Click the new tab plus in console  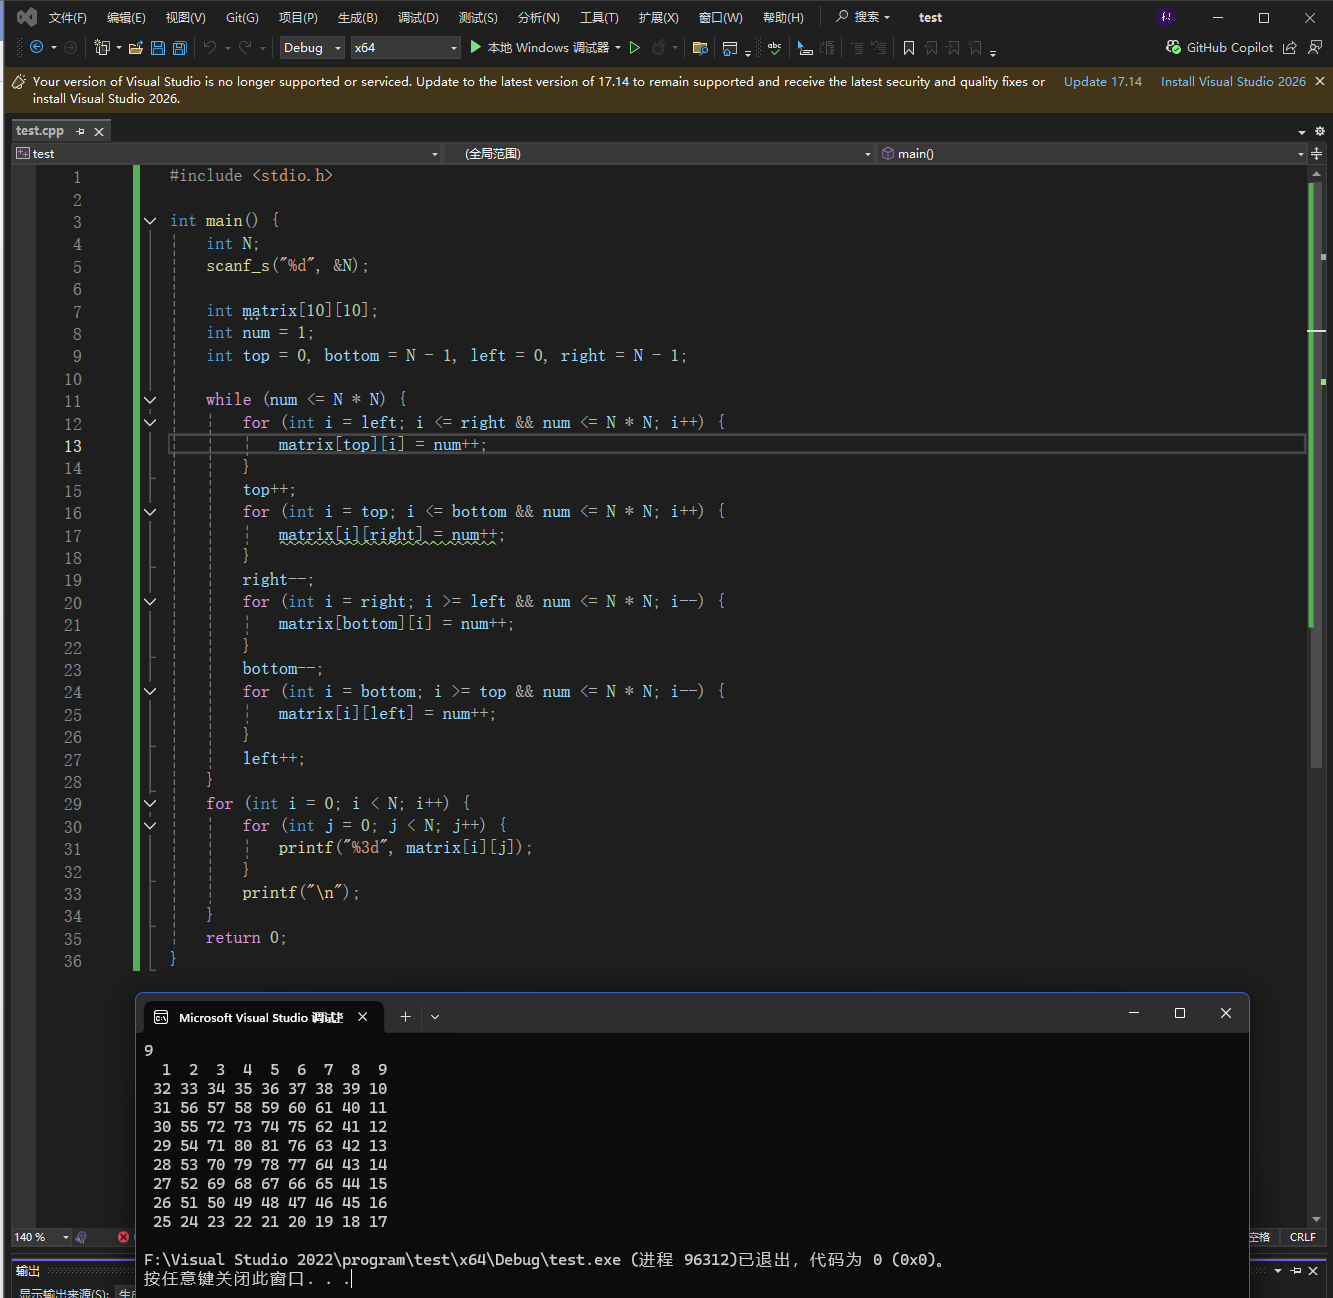pos(405,1017)
